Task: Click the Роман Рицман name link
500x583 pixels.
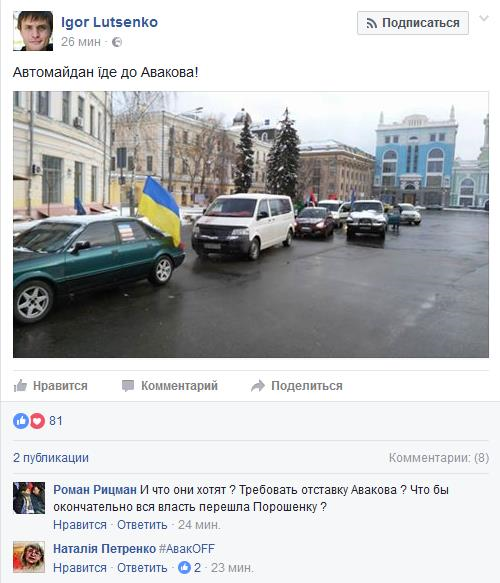Action: point(95,490)
